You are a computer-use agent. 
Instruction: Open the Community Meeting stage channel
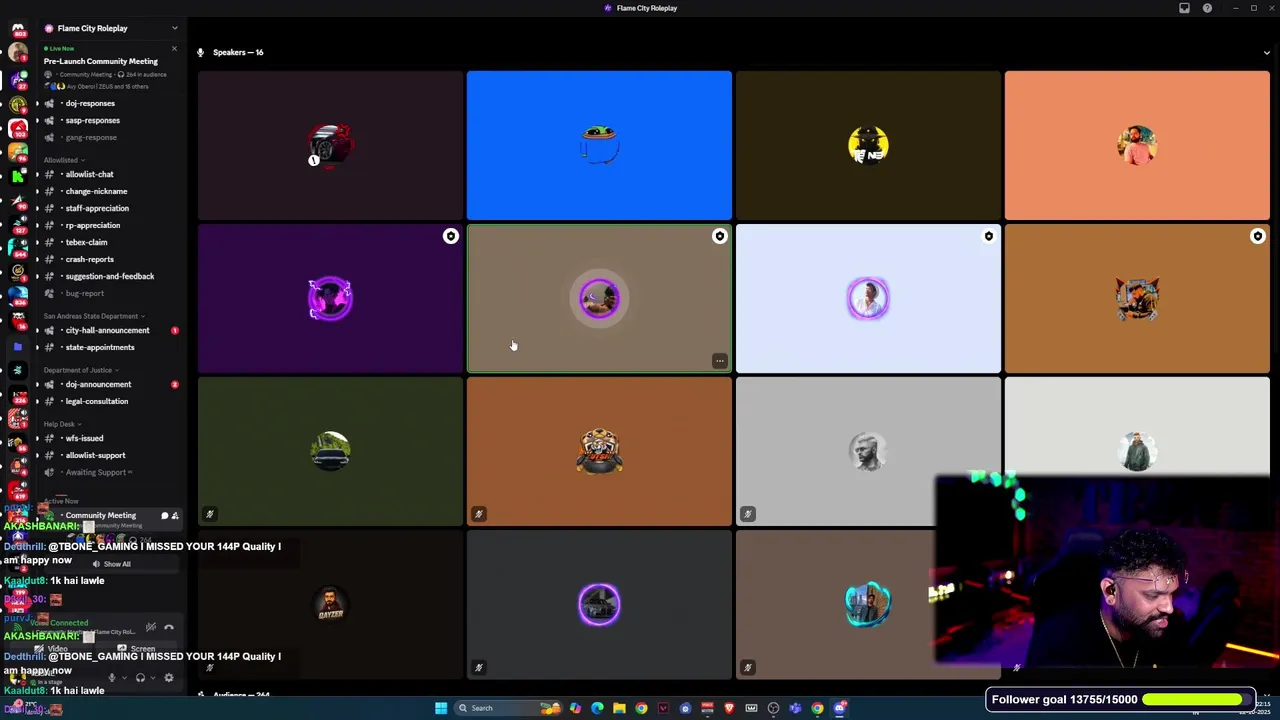point(100,515)
